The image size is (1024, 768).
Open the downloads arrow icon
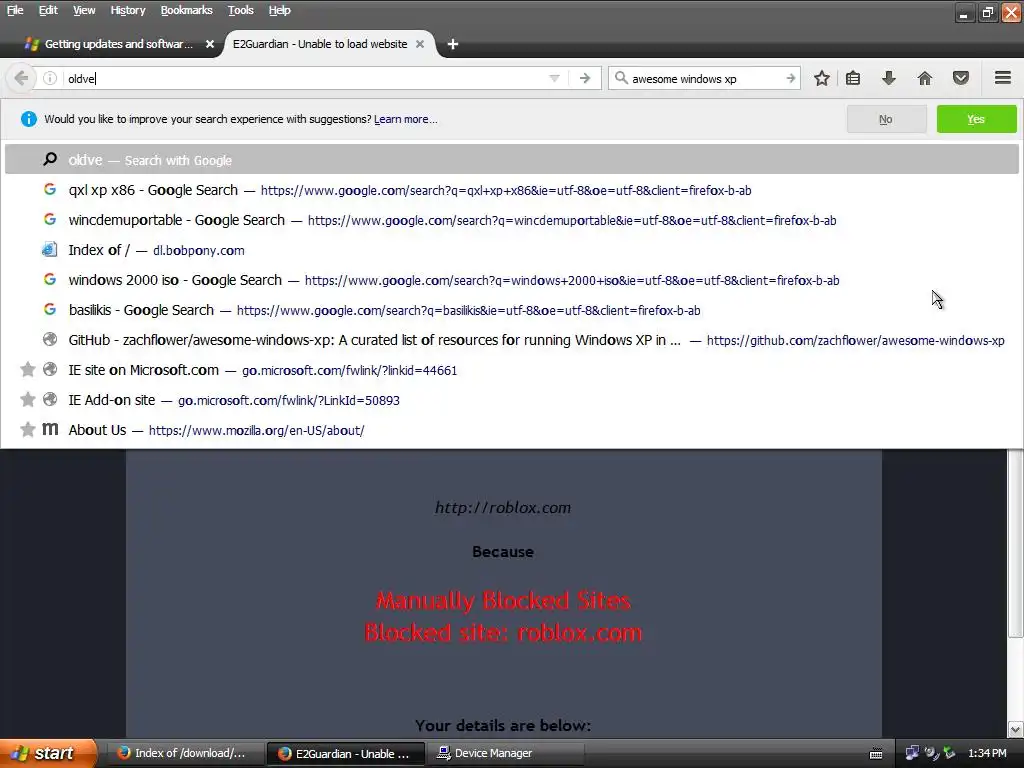888,78
